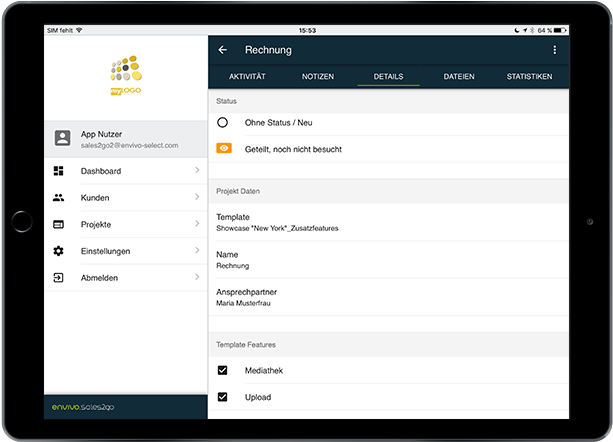Tap the envivo sales2go footer logo
Image resolution: width=613 pixels, height=442 pixels.
click(x=83, y=407)
